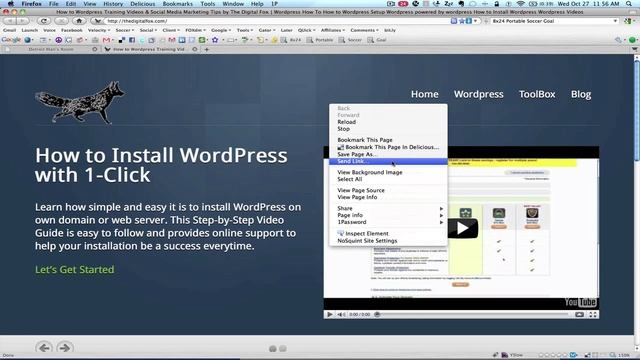Click the URL address bar field
The height and width of the screenshot is (360, 640).
click(x=278, y=21)
